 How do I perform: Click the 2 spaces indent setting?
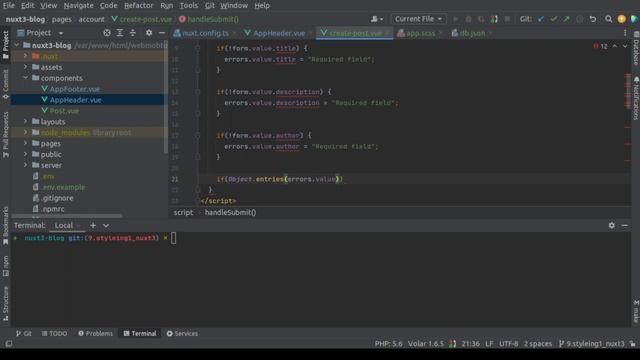coord(538,344)
